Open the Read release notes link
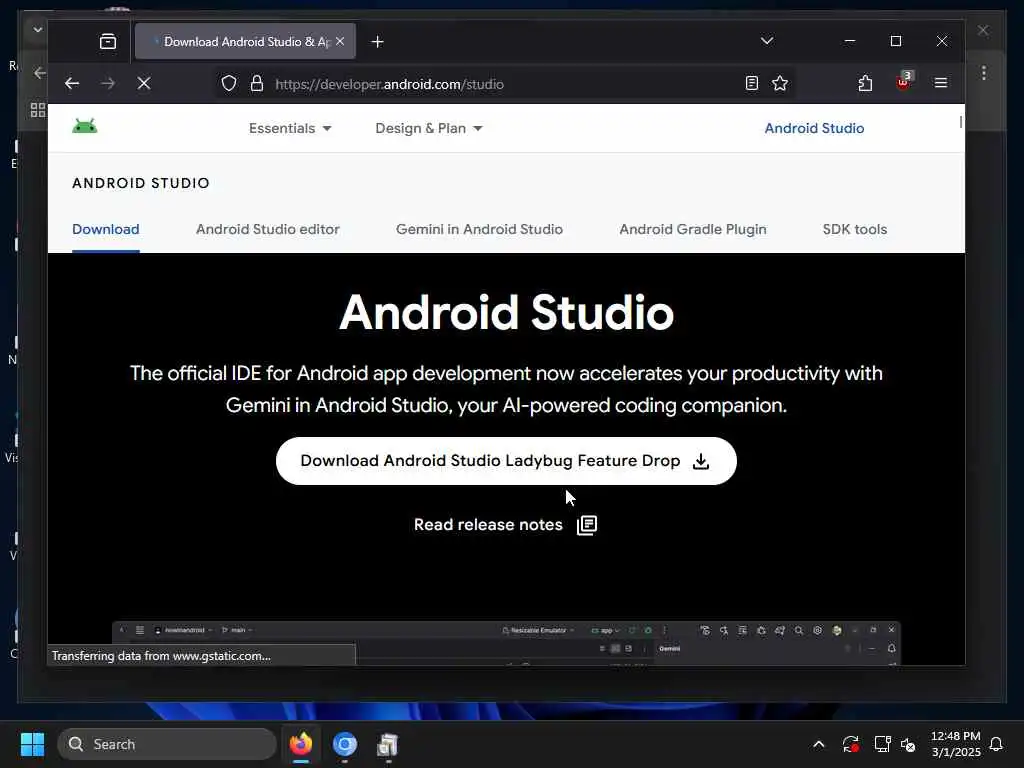Screen dimensions: 1024x768 point(488,524)
